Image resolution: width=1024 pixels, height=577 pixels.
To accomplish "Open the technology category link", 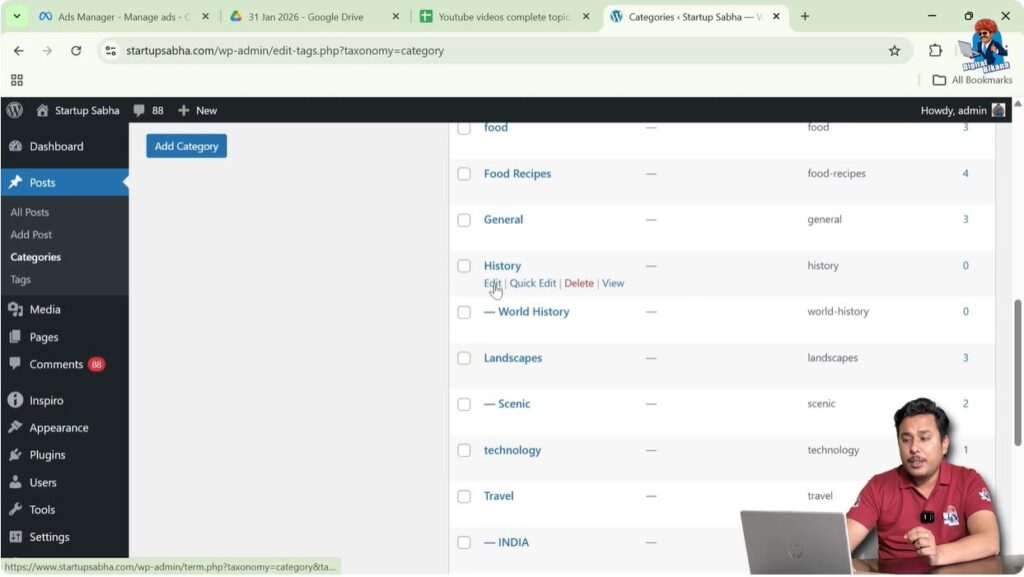I will coord(512,450).
